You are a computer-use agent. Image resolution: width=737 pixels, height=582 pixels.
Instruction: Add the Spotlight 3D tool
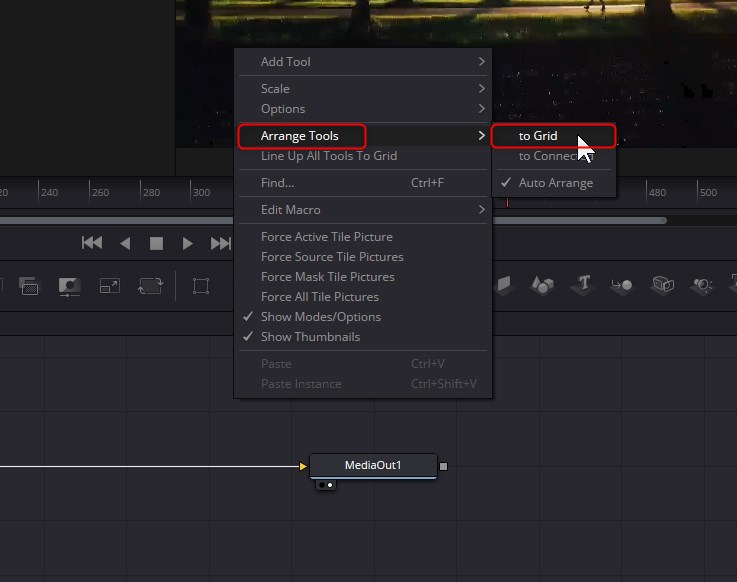click(702, 285)
